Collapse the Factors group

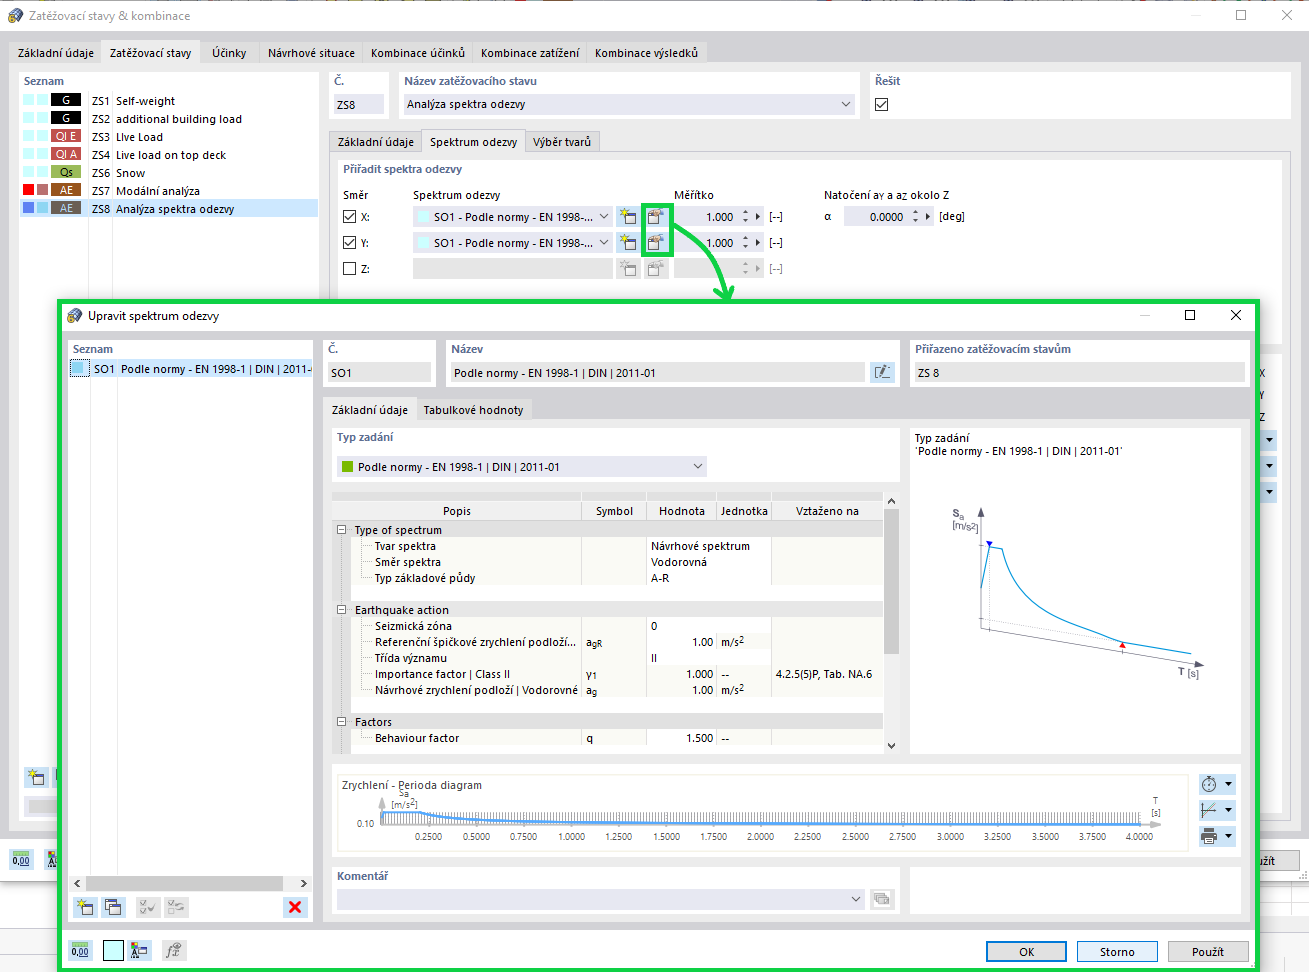pos(341,722)
